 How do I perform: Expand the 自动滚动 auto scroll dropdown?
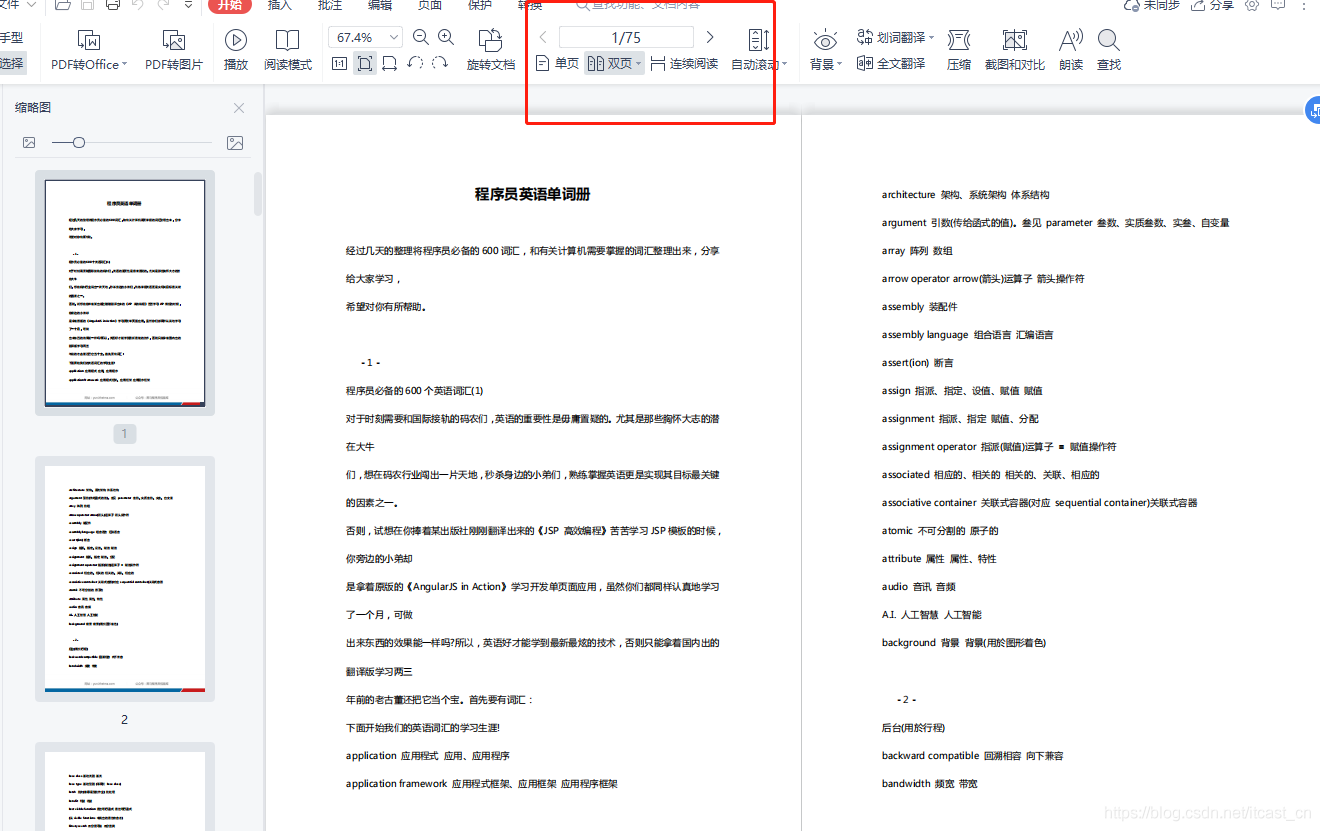coord(785,65)
